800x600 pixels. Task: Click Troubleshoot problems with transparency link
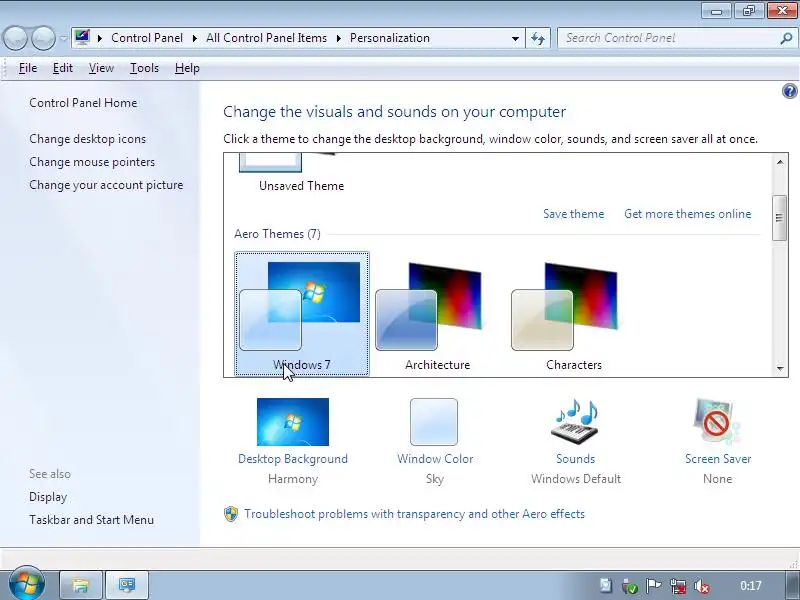414,514
